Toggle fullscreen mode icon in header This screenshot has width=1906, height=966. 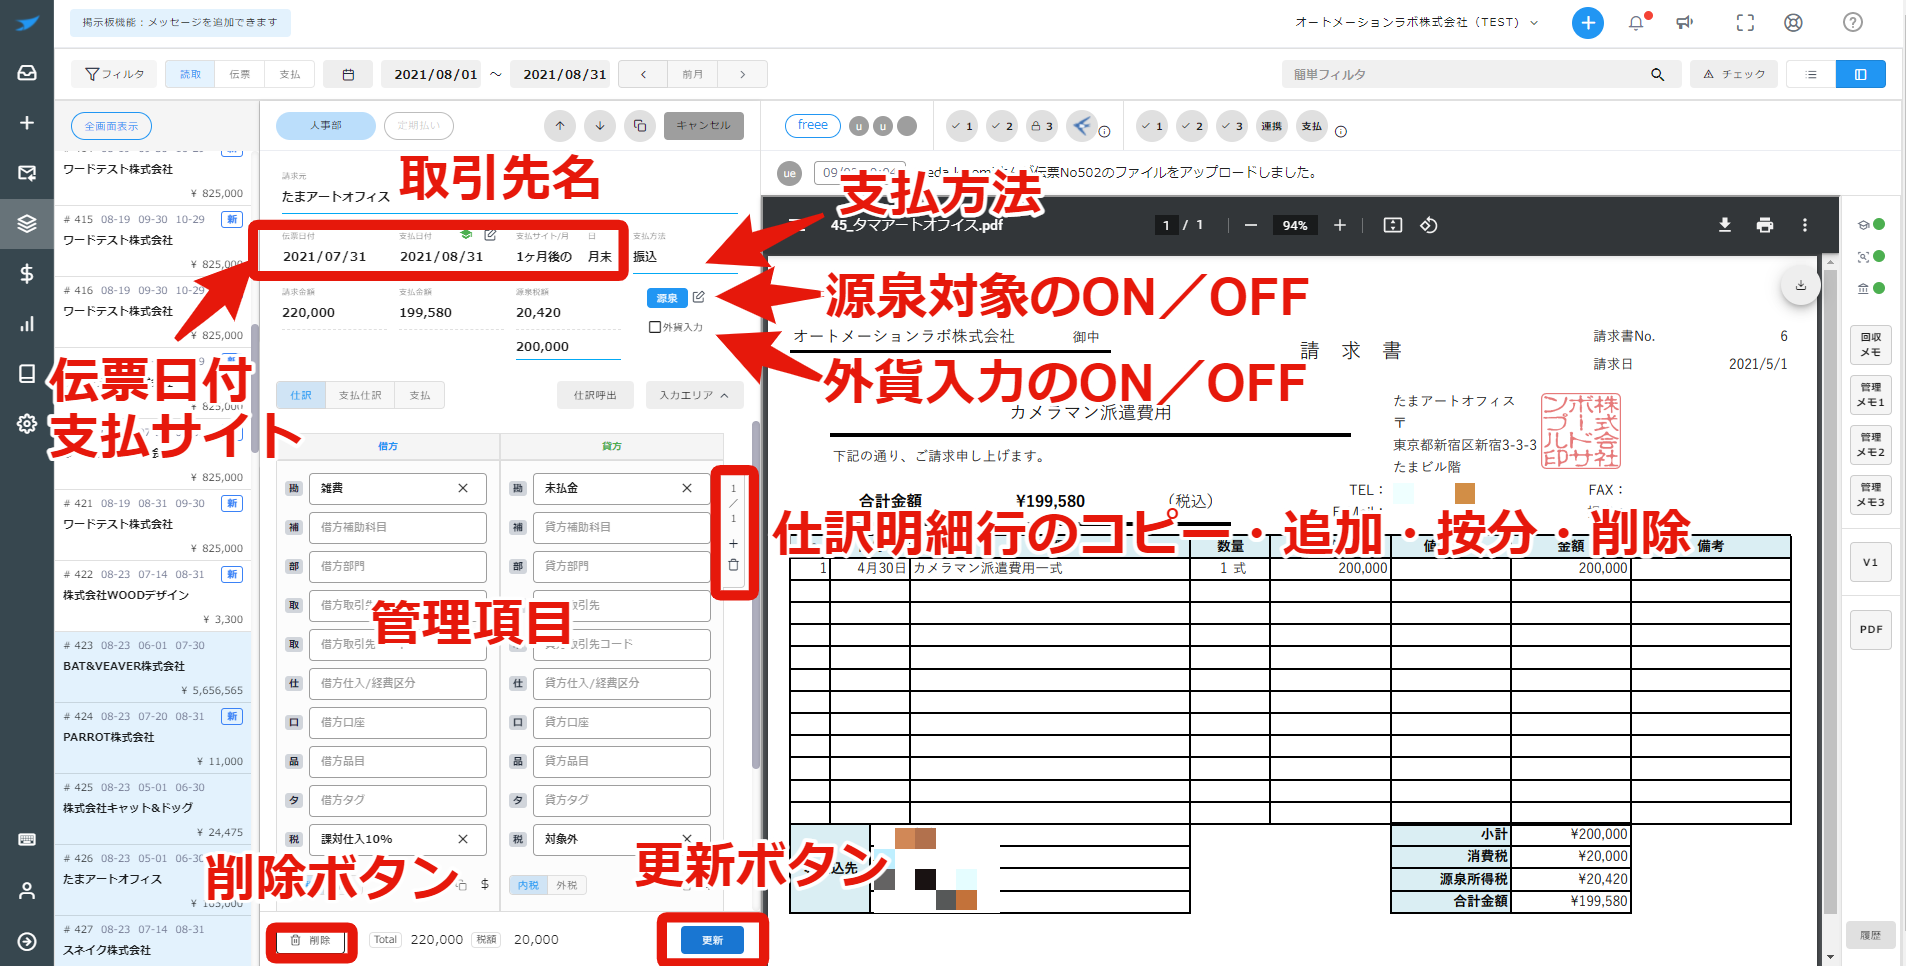point(1745,23)
